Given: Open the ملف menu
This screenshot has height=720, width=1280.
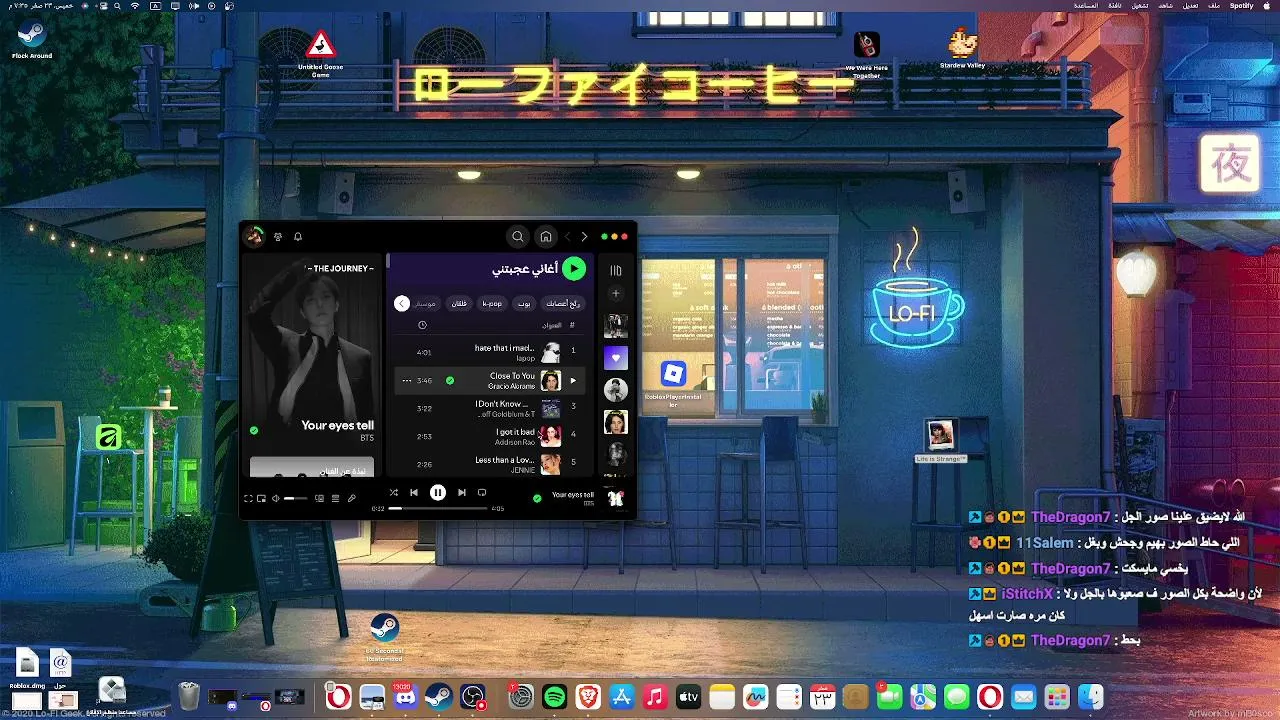Looking at the screenshot, I should (x=1213, y=6).
